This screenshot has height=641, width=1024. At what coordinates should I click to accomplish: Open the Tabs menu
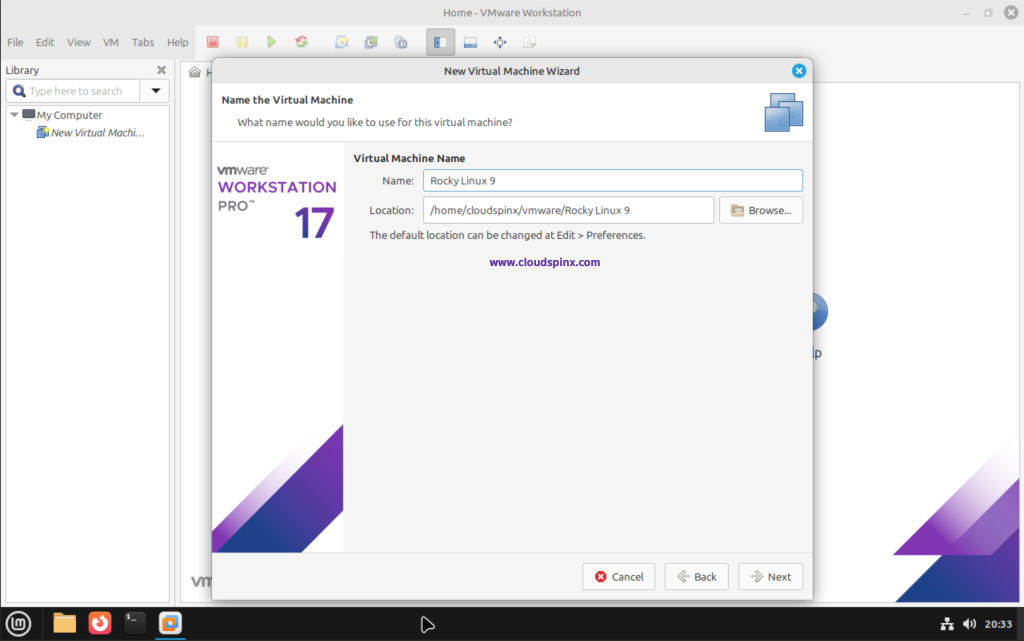[143, 42]
